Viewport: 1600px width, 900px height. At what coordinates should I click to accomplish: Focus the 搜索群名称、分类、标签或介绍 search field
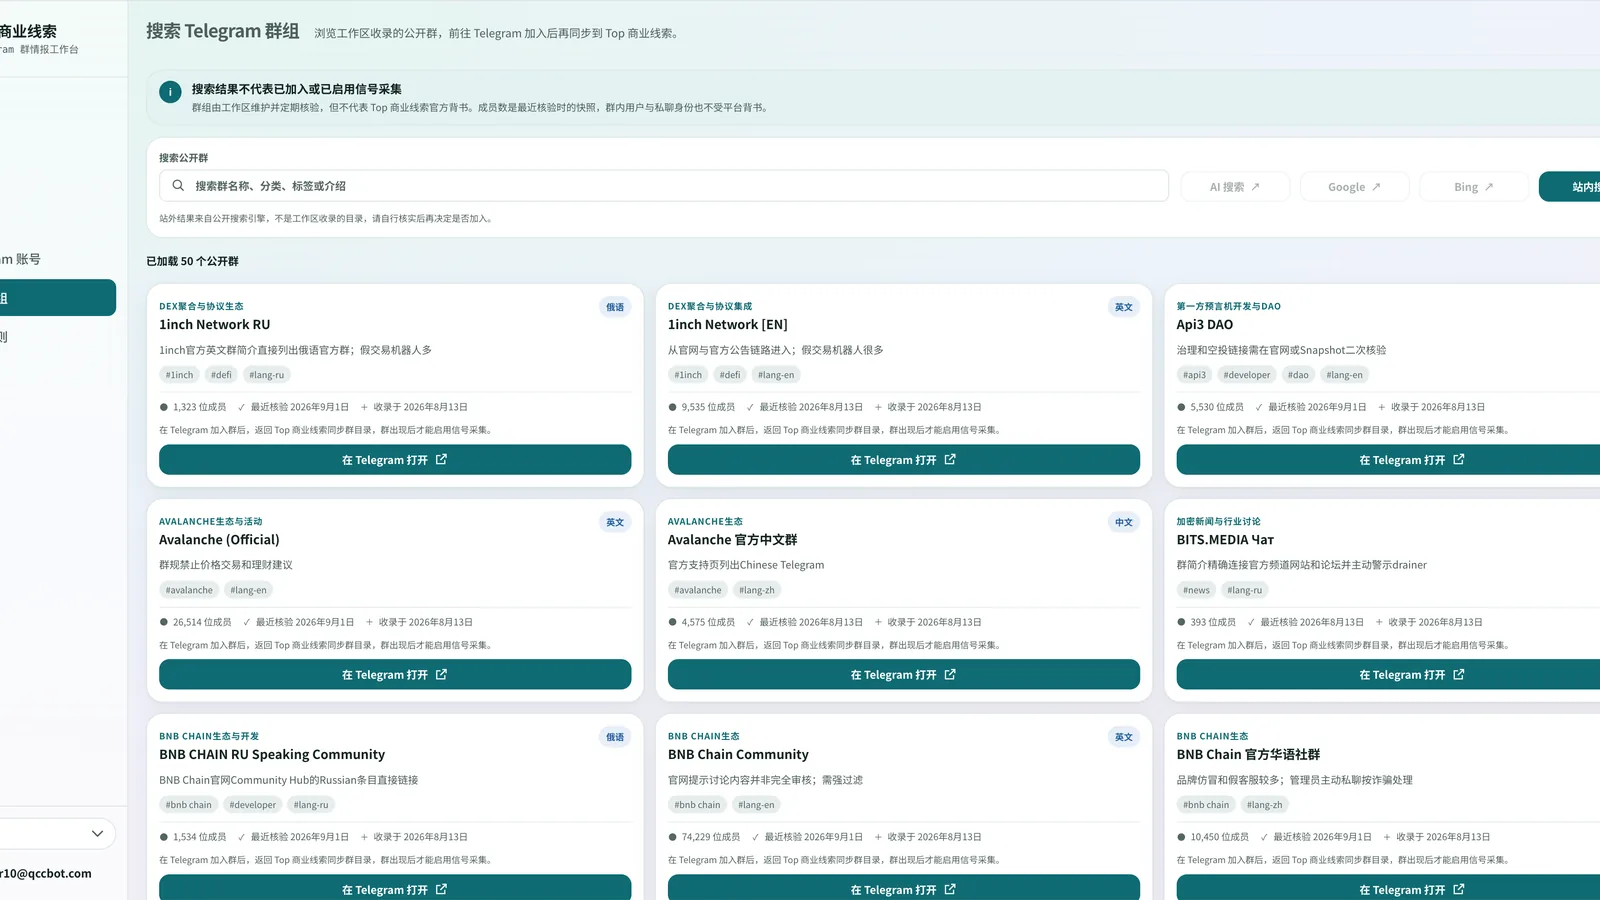coord(664,186)
